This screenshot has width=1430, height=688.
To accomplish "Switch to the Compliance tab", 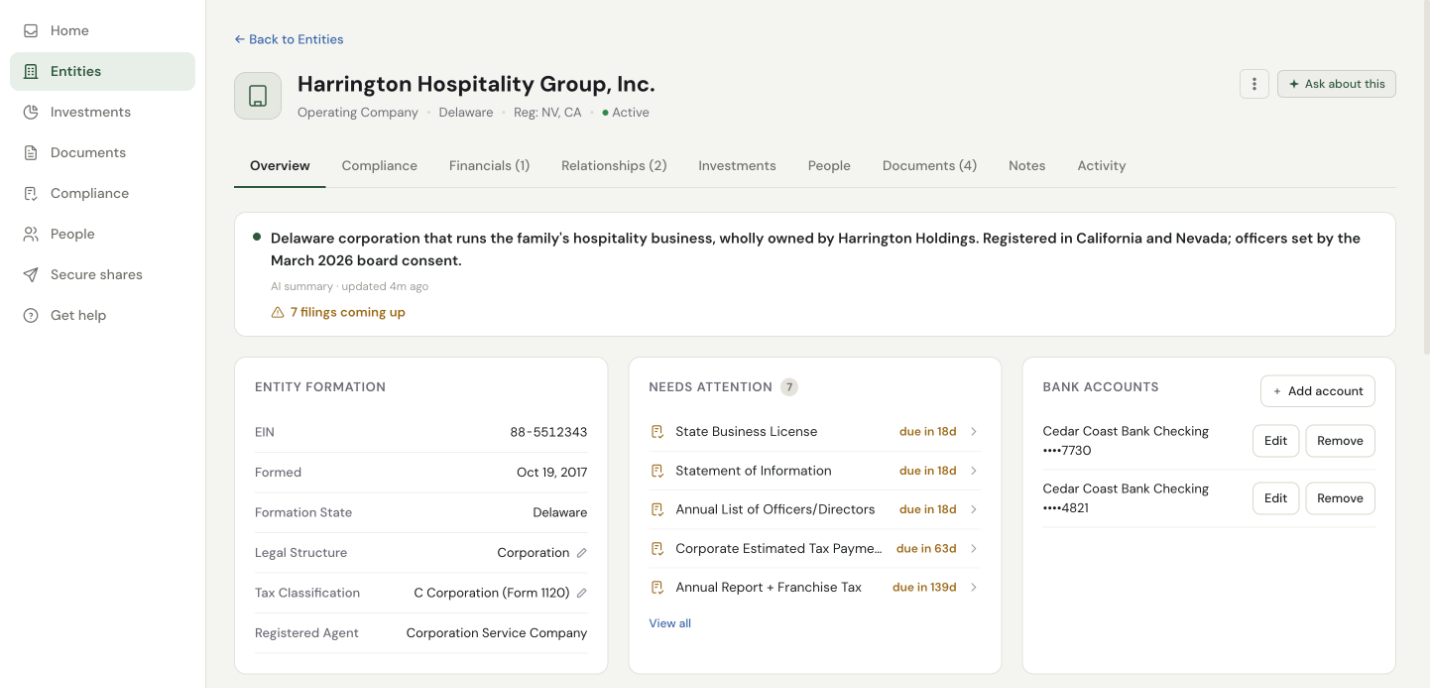I will pos(379,166).
